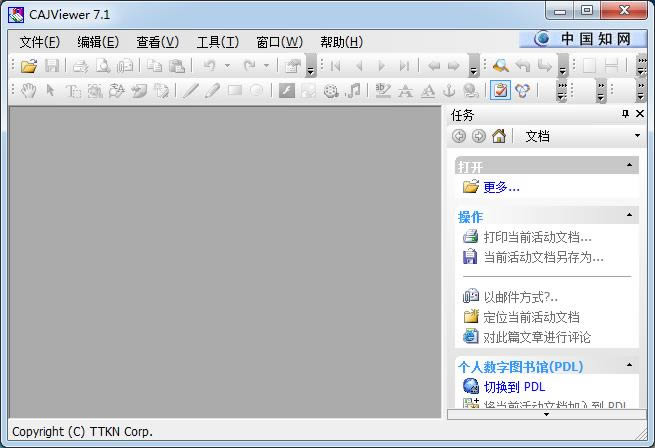Select the arrow pointer selection tool
Screen dimensions: 655x448
(x=51, y=90)
